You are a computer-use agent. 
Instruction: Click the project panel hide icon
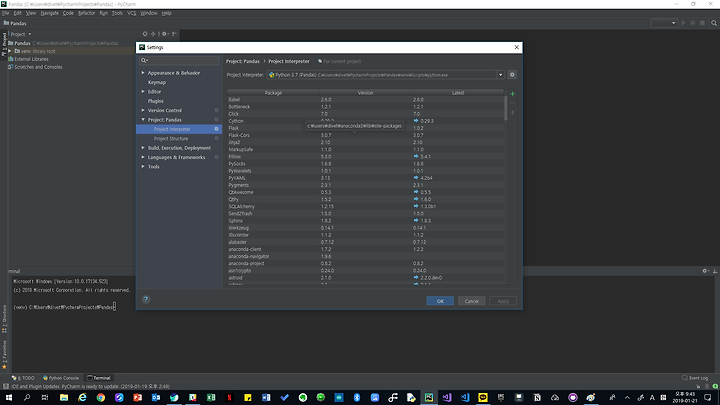174,34
